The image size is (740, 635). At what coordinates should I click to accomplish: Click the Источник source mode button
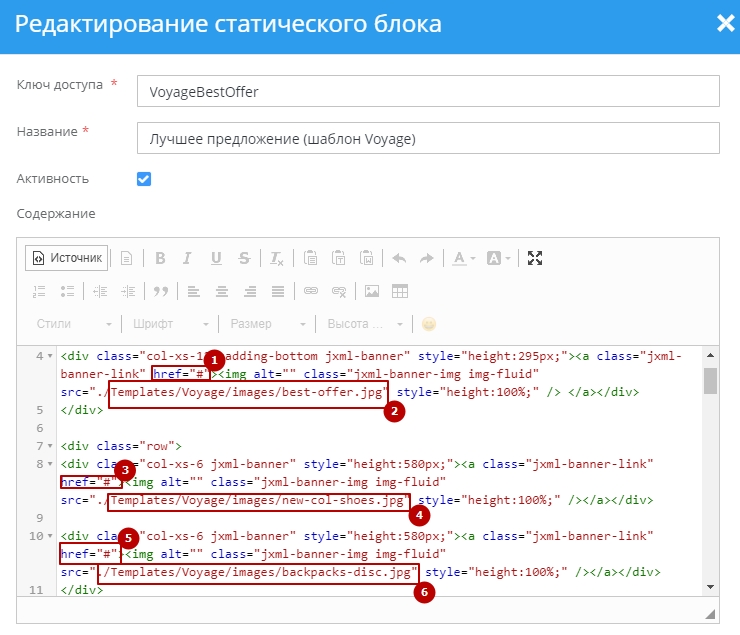pos(67,258)
